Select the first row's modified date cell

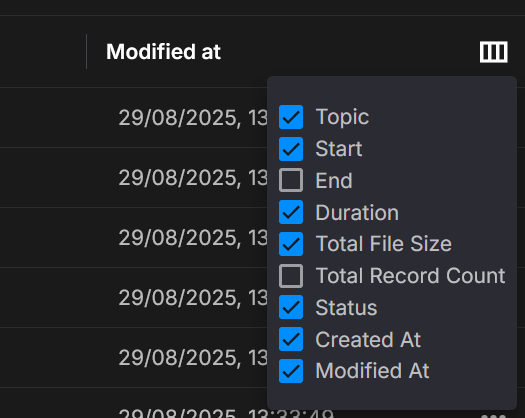click(x=193, y=118)
